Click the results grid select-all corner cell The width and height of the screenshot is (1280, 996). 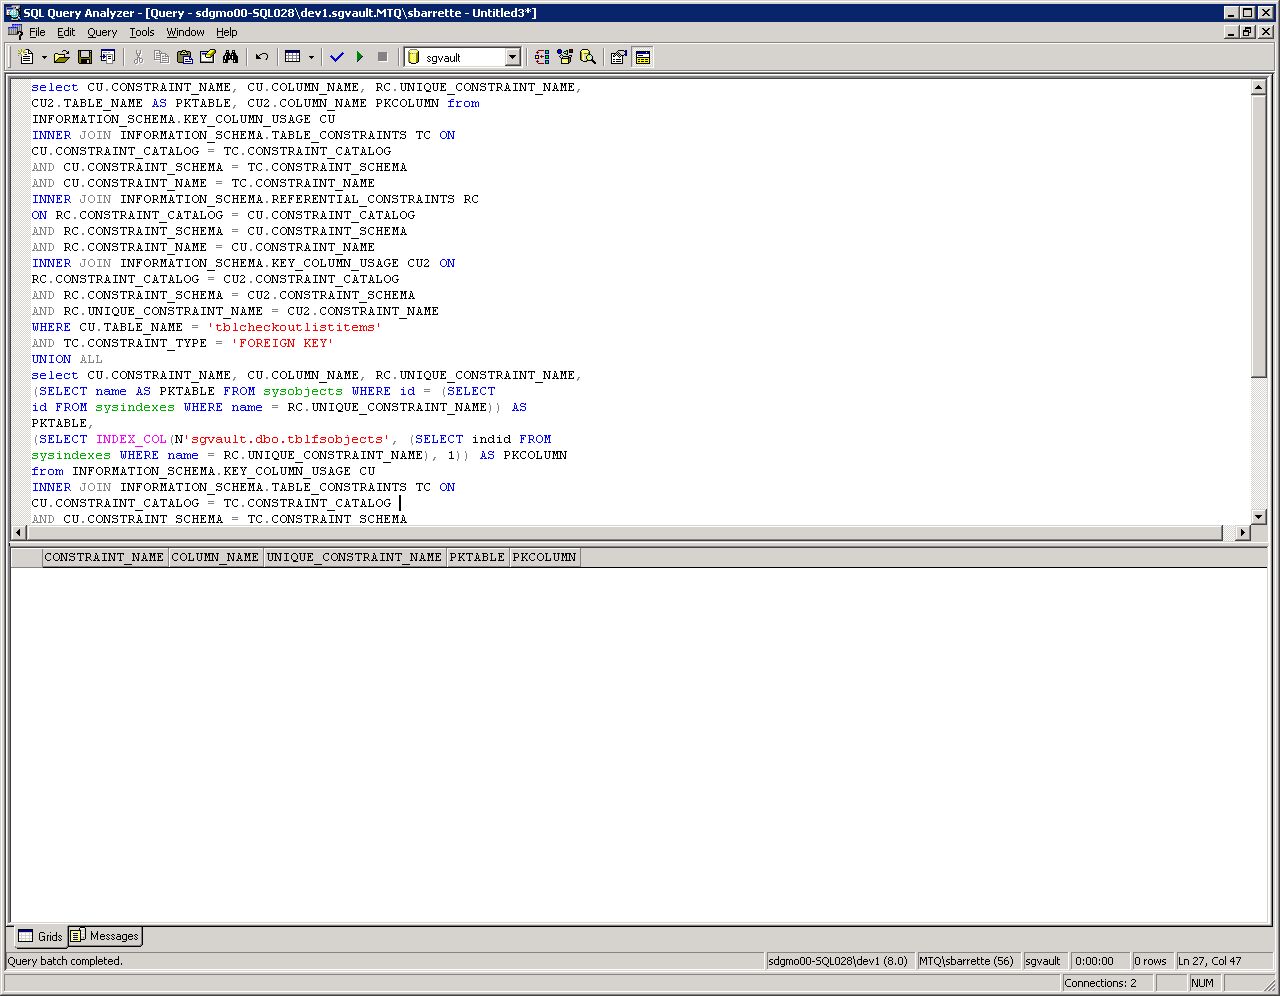coord(26,557)
